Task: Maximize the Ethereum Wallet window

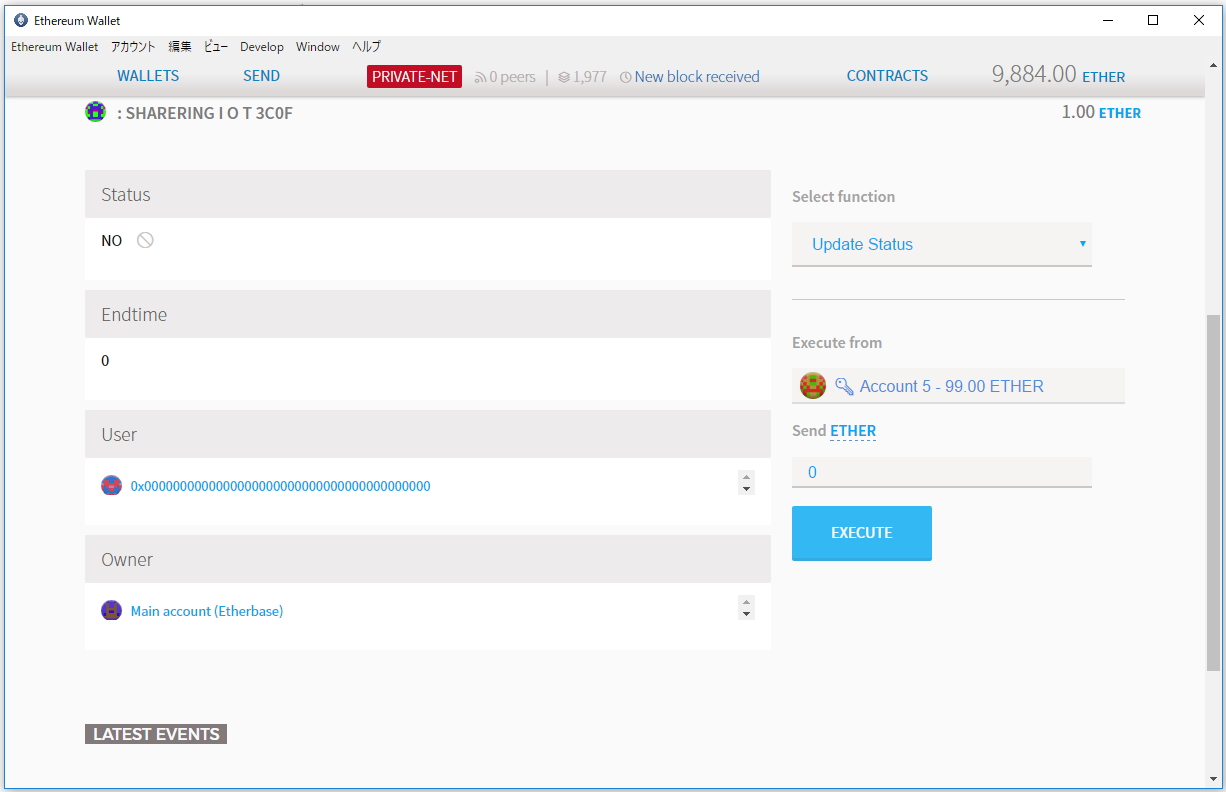Action: pos(1153,20)
